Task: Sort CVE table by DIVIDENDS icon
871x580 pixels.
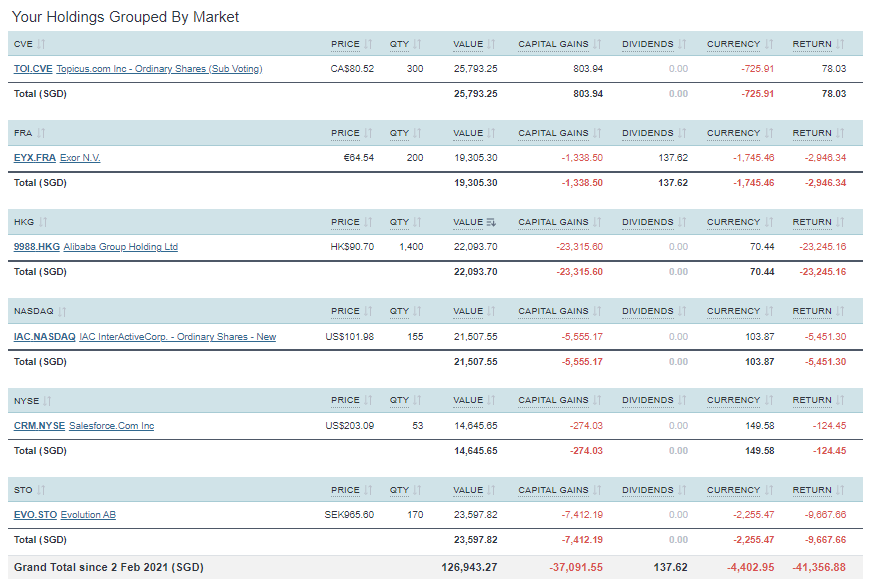Action: point(682,44)
